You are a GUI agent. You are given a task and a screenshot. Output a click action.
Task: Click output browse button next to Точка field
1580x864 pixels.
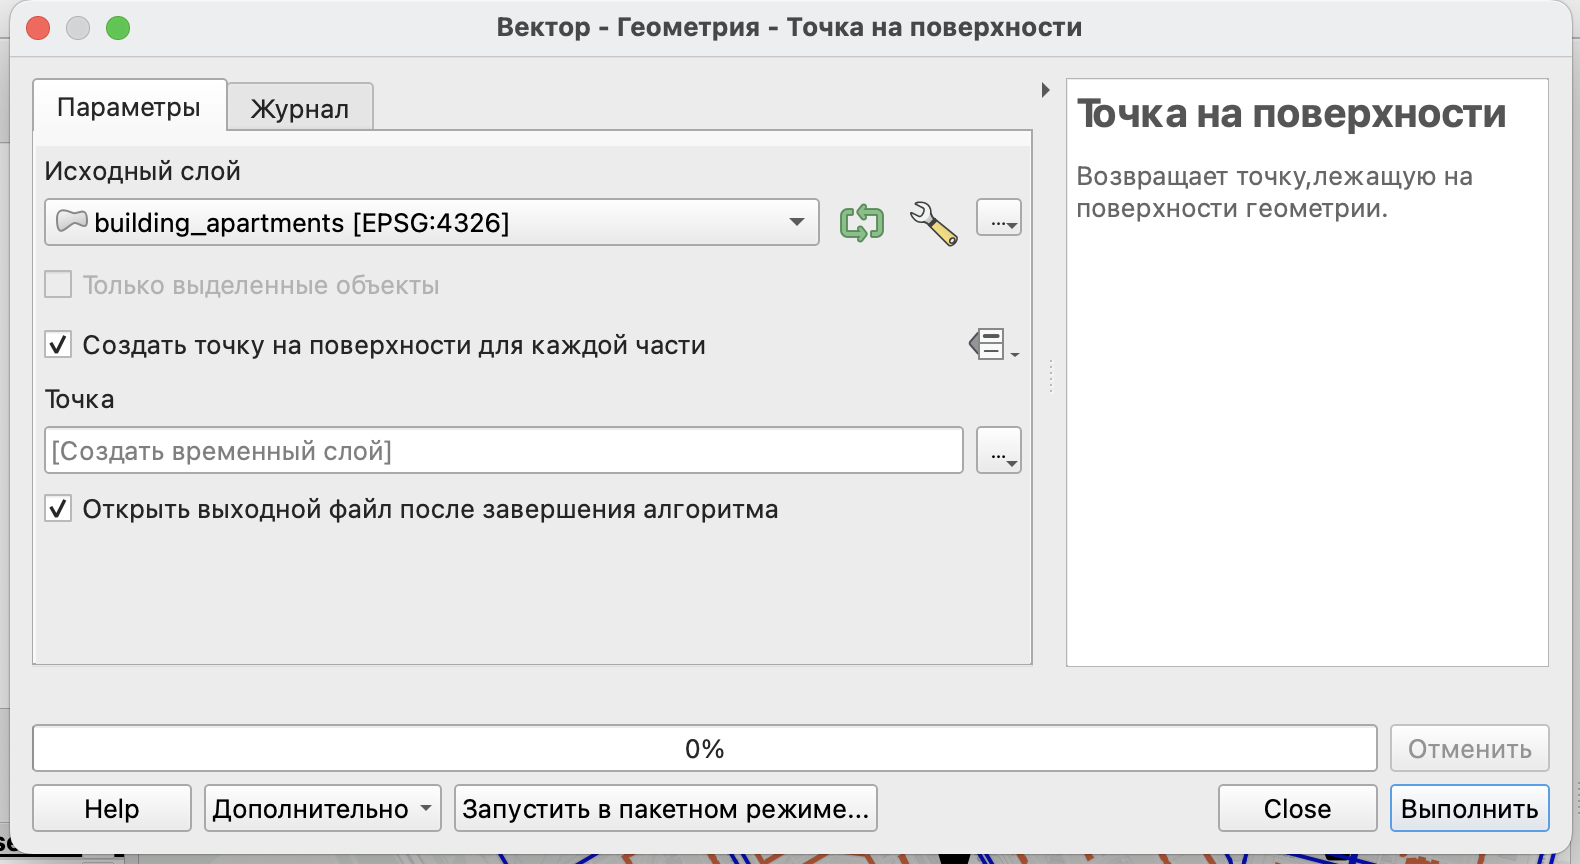click(998, 451)
